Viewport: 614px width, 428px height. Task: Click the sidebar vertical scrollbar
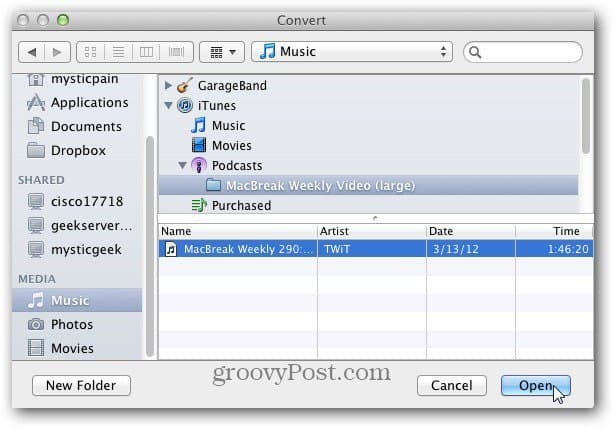coord(150,247)
